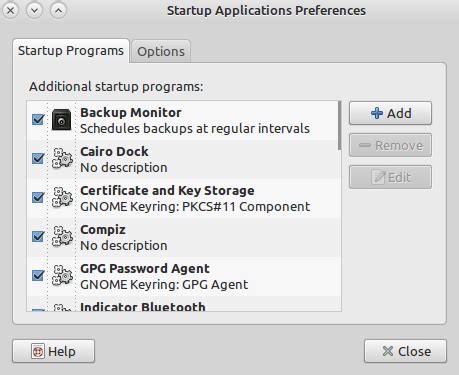The image size is (459, 375).
Task: Click the list's vertical scrollbar handle
Action: 339,126
